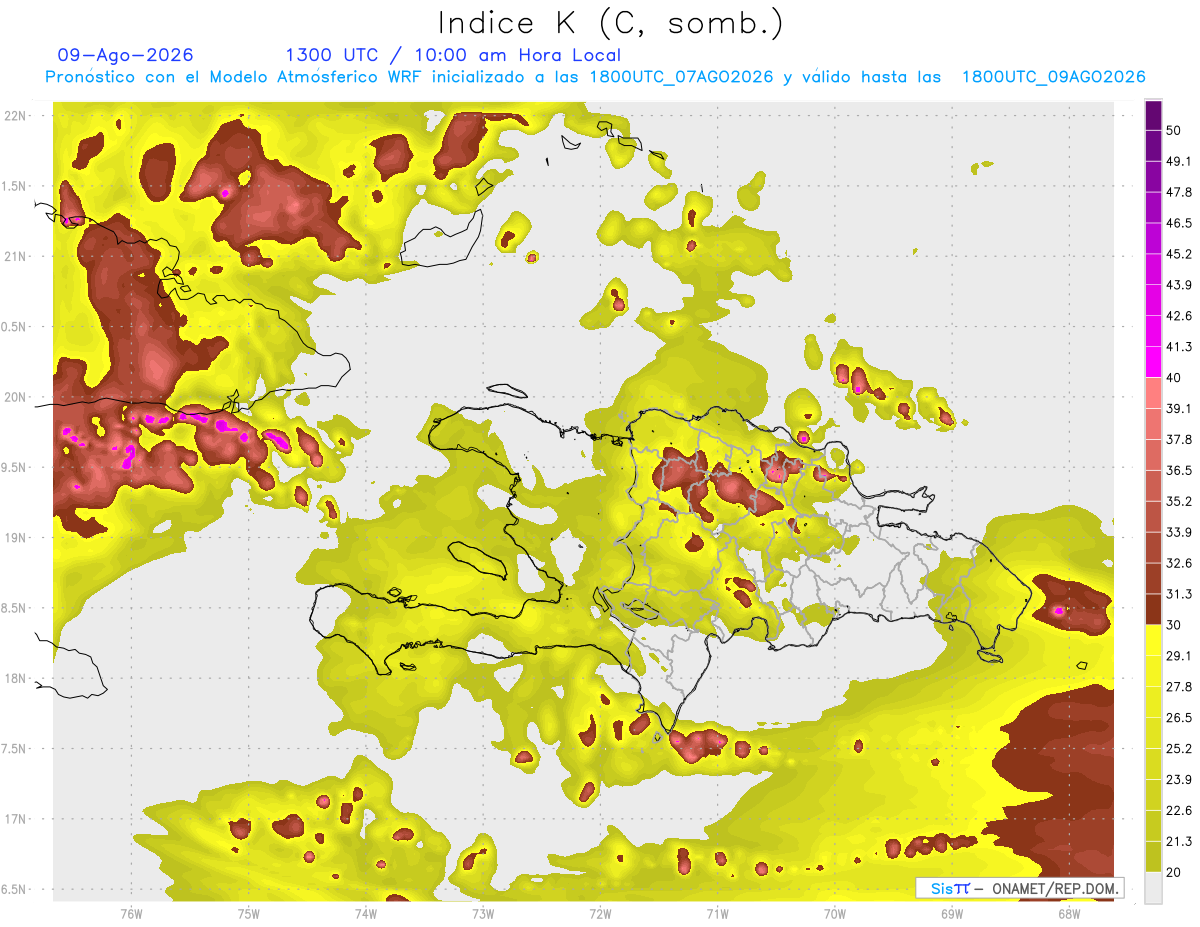
Task: Pick the olive swatch between 20 and 21.3
Action: pos(1153,856)
